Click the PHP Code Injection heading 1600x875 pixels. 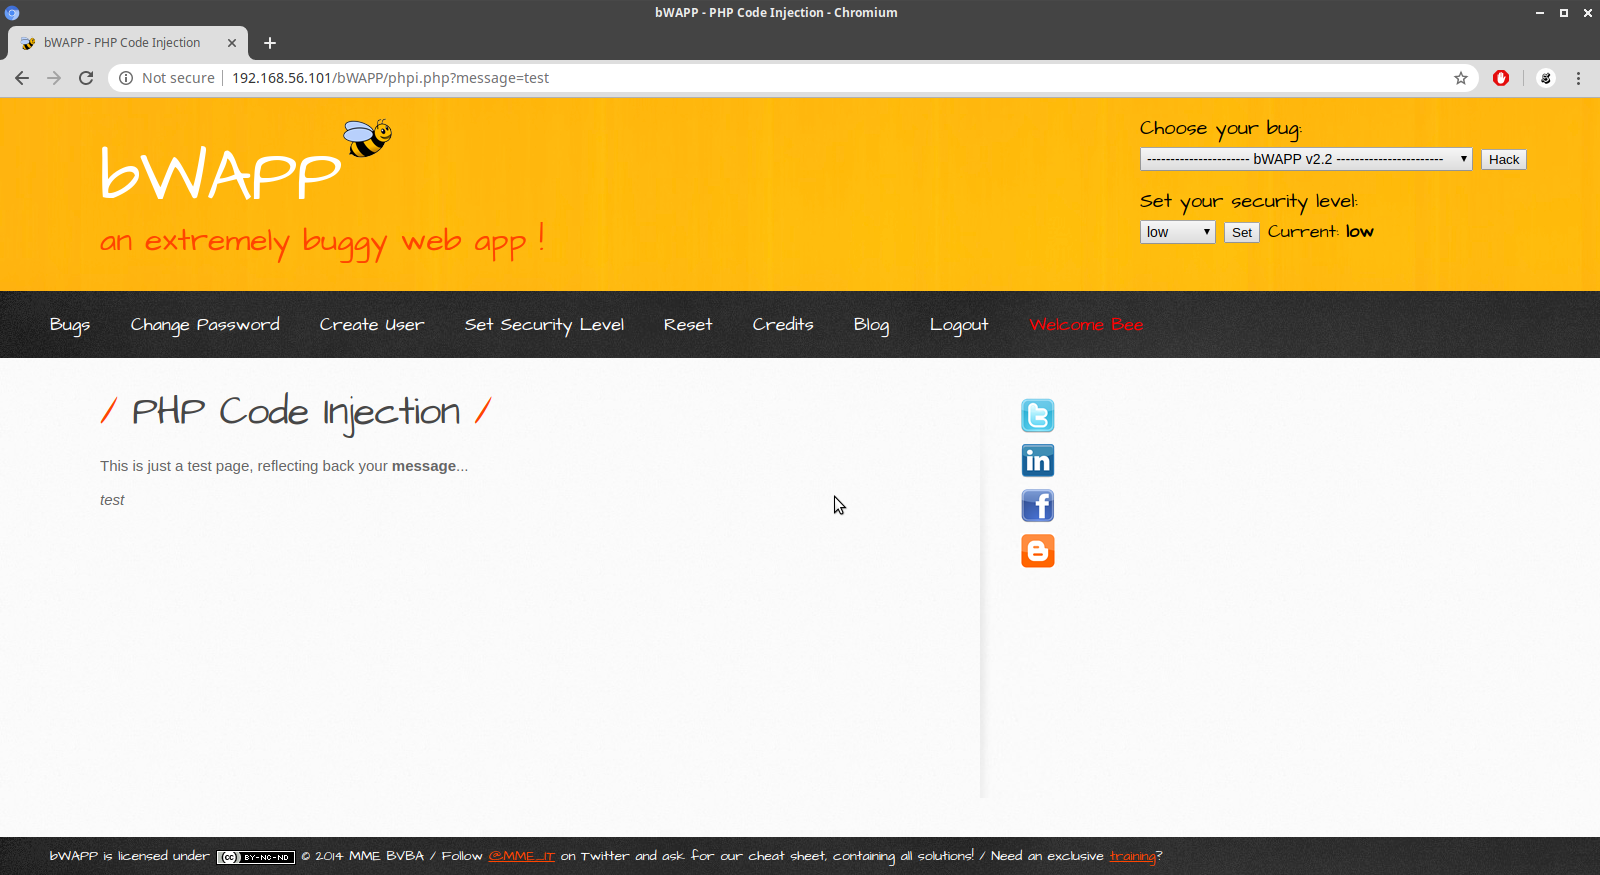click(x=296, y=412)
